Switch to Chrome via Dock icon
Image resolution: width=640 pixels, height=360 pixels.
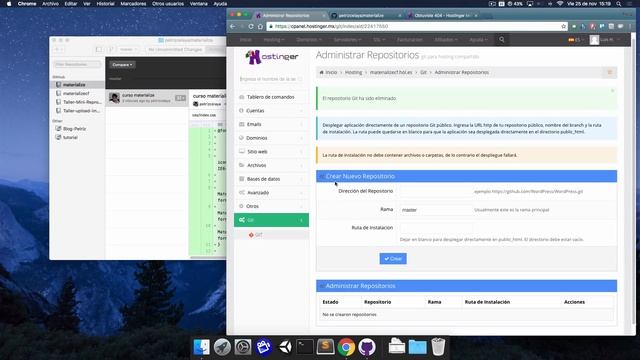click(346, 347)
